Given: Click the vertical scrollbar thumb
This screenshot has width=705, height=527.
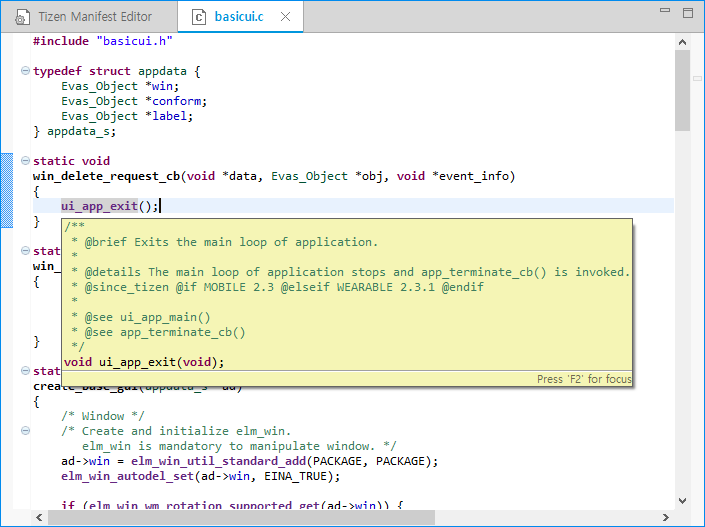Looking at the screenshot, I should click(682, 90).
